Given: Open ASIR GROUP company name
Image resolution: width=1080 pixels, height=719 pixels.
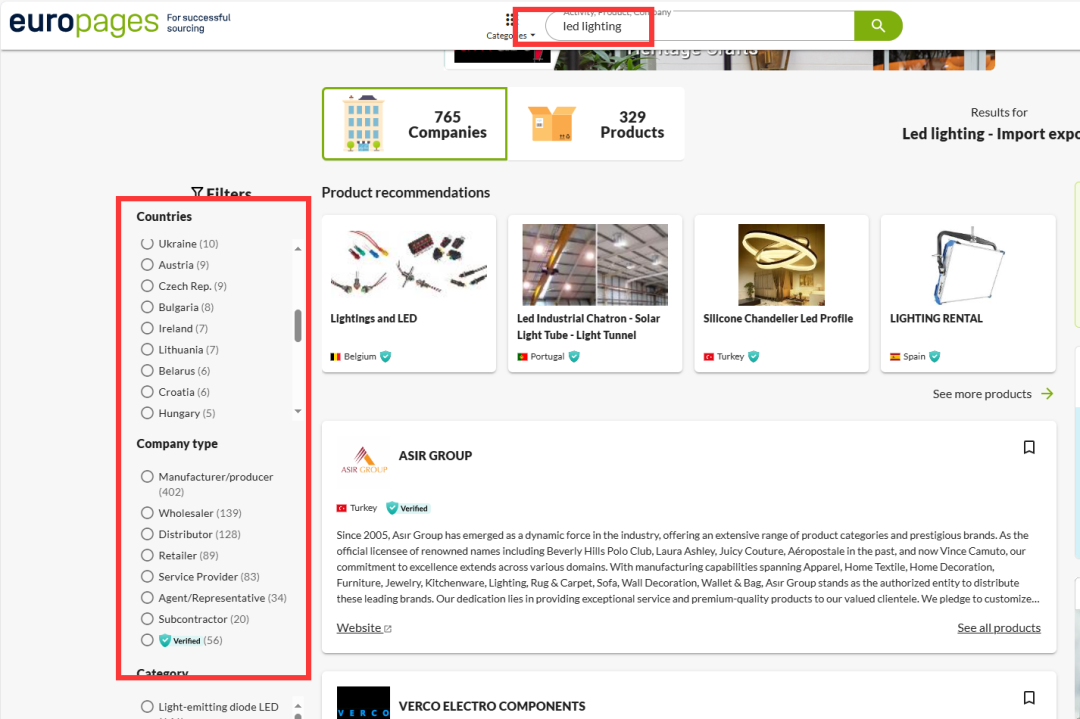Looking at the screenshot, I should [x=435, y=455].
